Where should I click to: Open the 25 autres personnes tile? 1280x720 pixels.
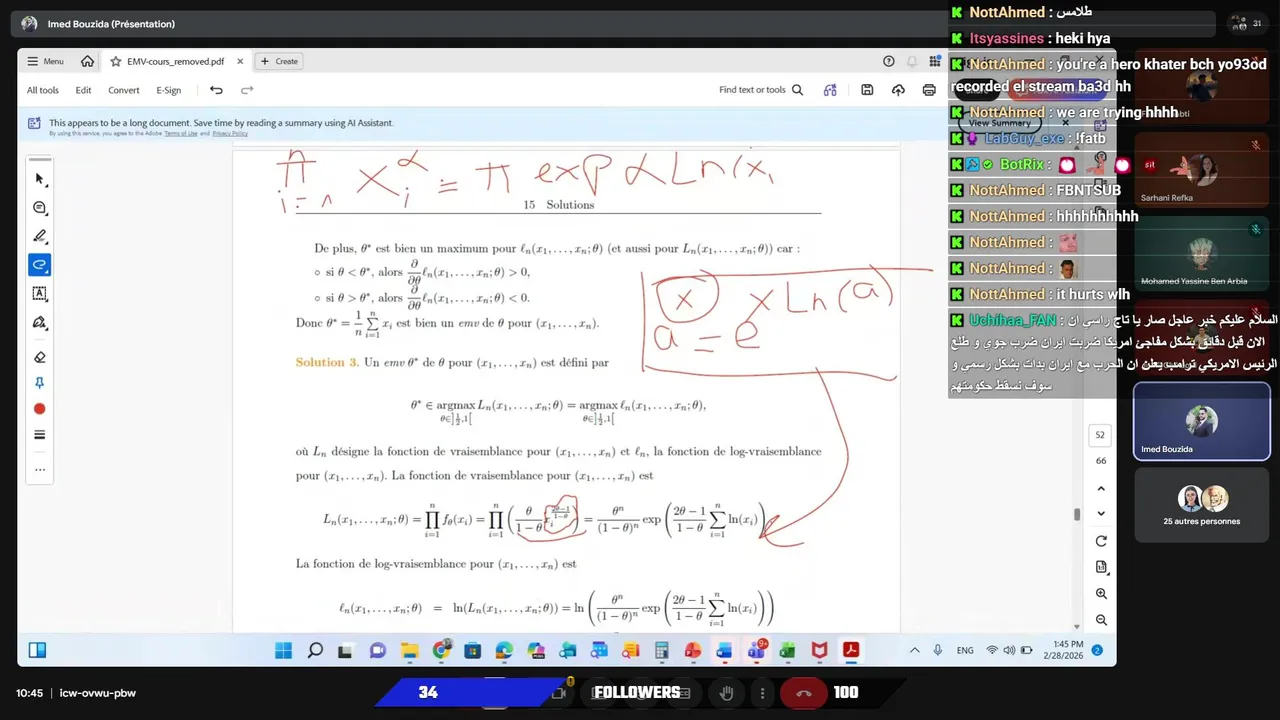(x=1201, y=505)
